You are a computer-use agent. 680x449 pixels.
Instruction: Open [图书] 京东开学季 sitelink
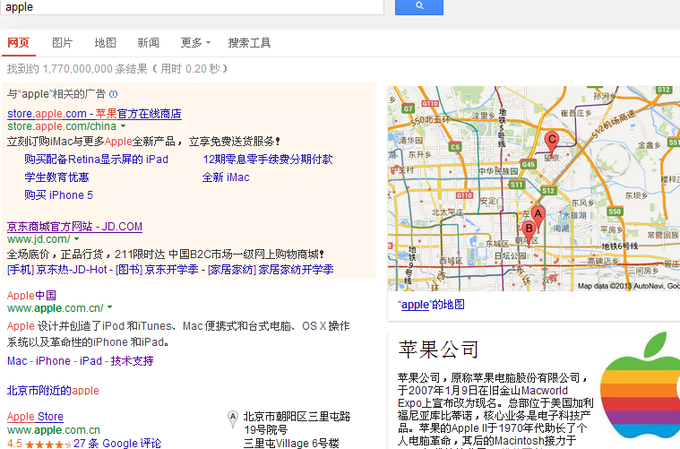point(157,269)
